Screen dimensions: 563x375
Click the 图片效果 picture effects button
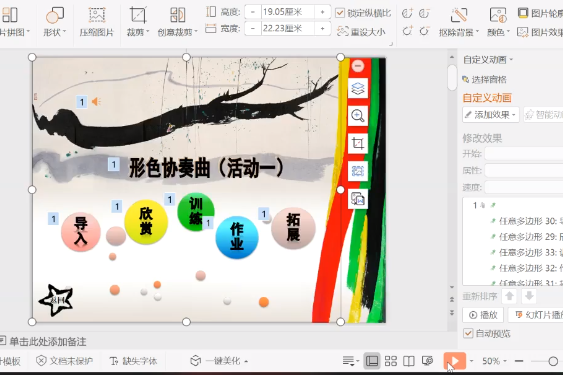(540, 32)
